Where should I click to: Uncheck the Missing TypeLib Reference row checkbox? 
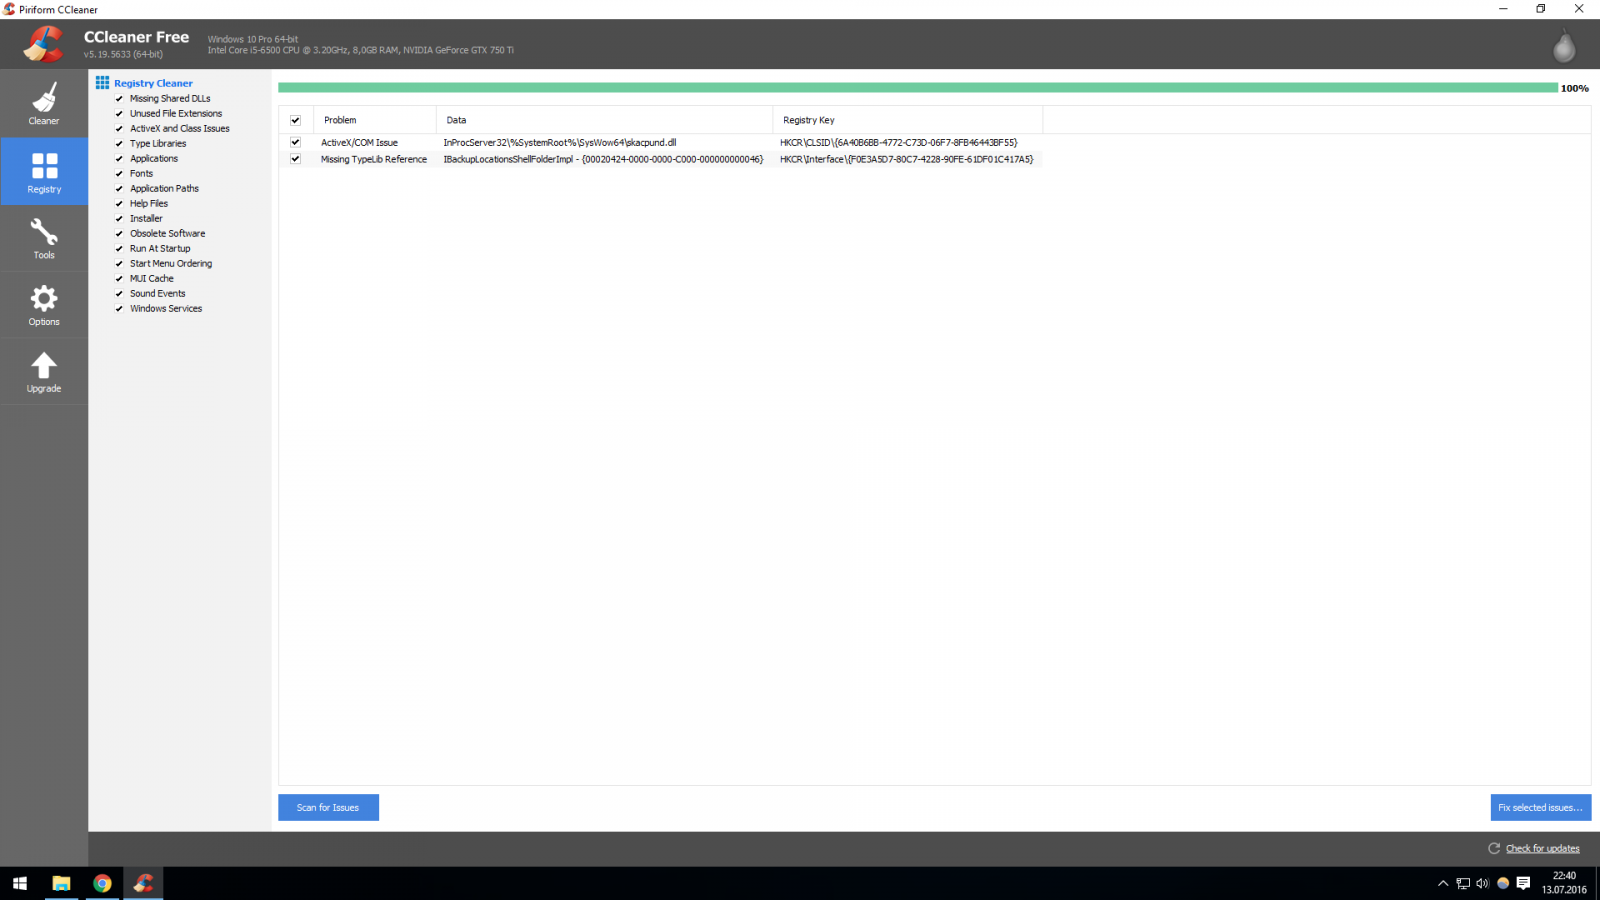295,158
